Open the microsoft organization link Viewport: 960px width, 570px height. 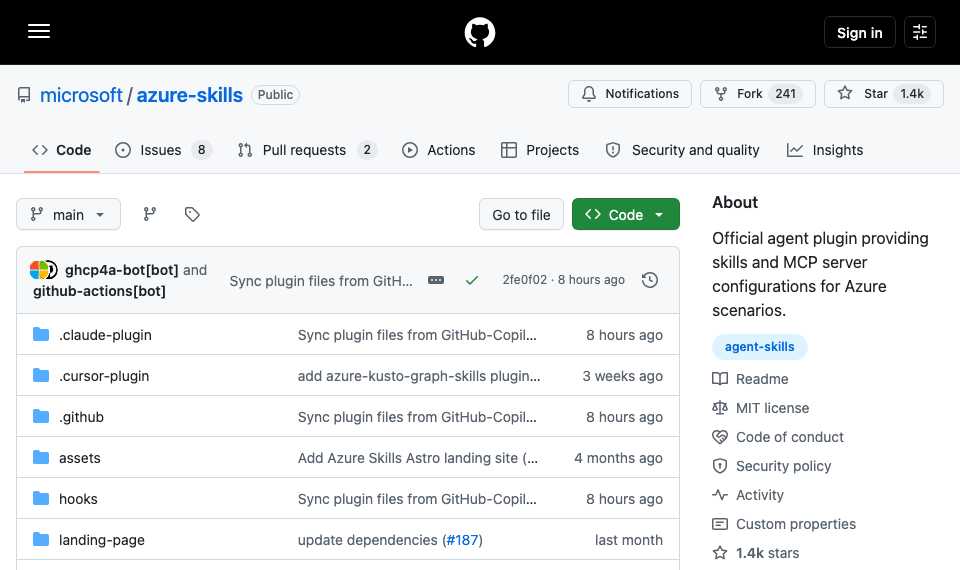point(81,95)
